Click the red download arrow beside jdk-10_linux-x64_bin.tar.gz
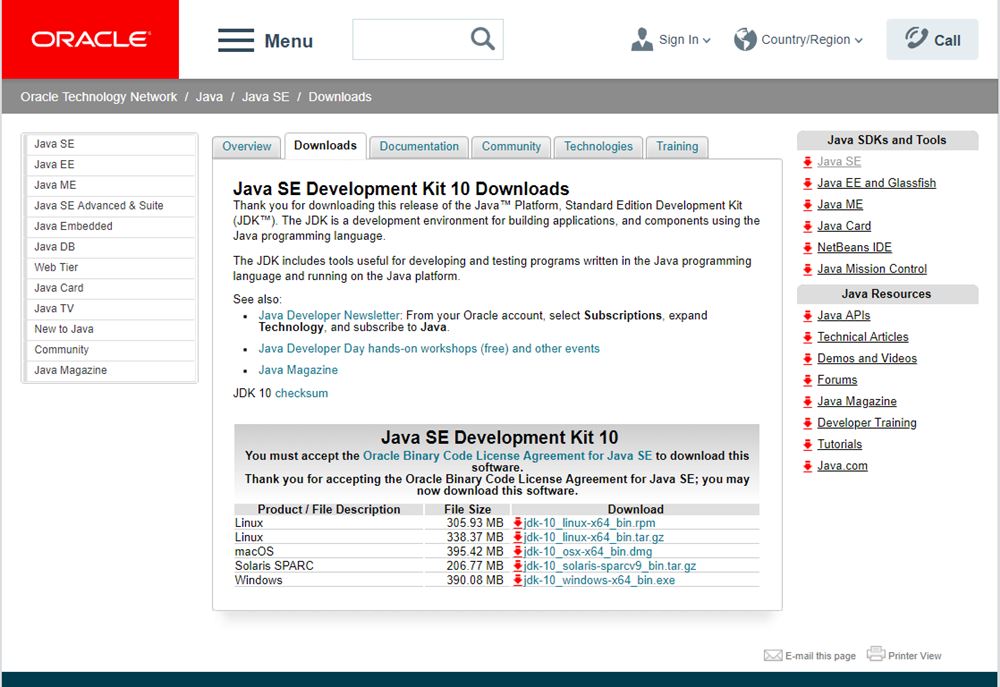 pos(518,537)
